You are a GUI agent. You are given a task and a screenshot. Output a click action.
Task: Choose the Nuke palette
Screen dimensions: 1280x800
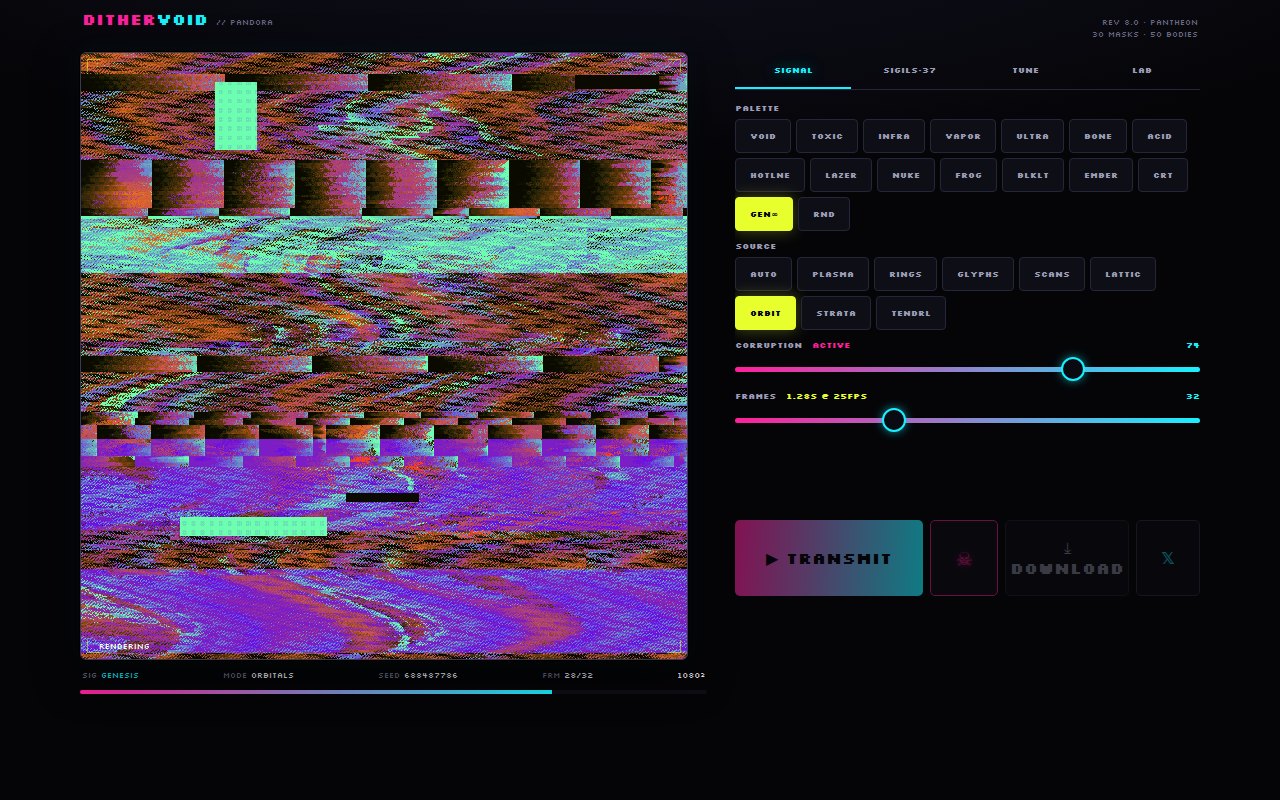(x=906, y=175)
